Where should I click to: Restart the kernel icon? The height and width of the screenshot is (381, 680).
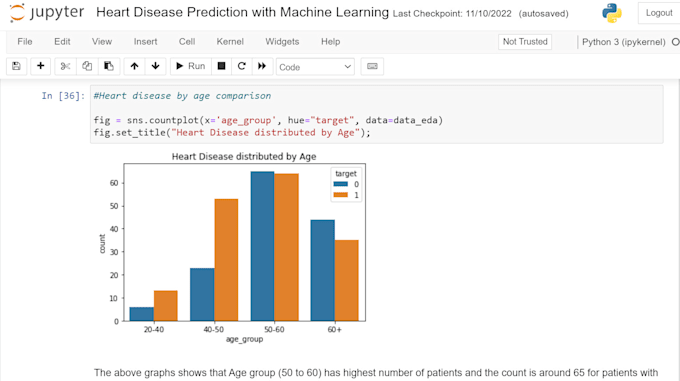pos(242,66)
